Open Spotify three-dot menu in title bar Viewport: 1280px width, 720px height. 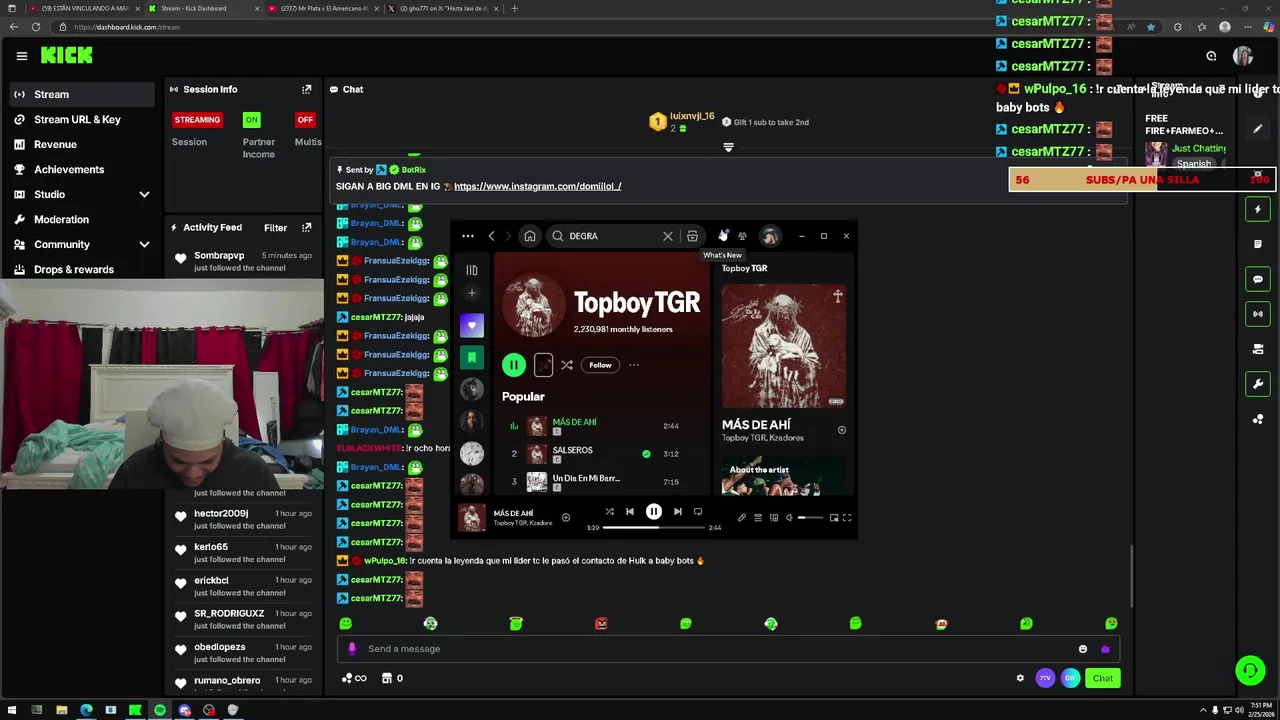point(467,236)
